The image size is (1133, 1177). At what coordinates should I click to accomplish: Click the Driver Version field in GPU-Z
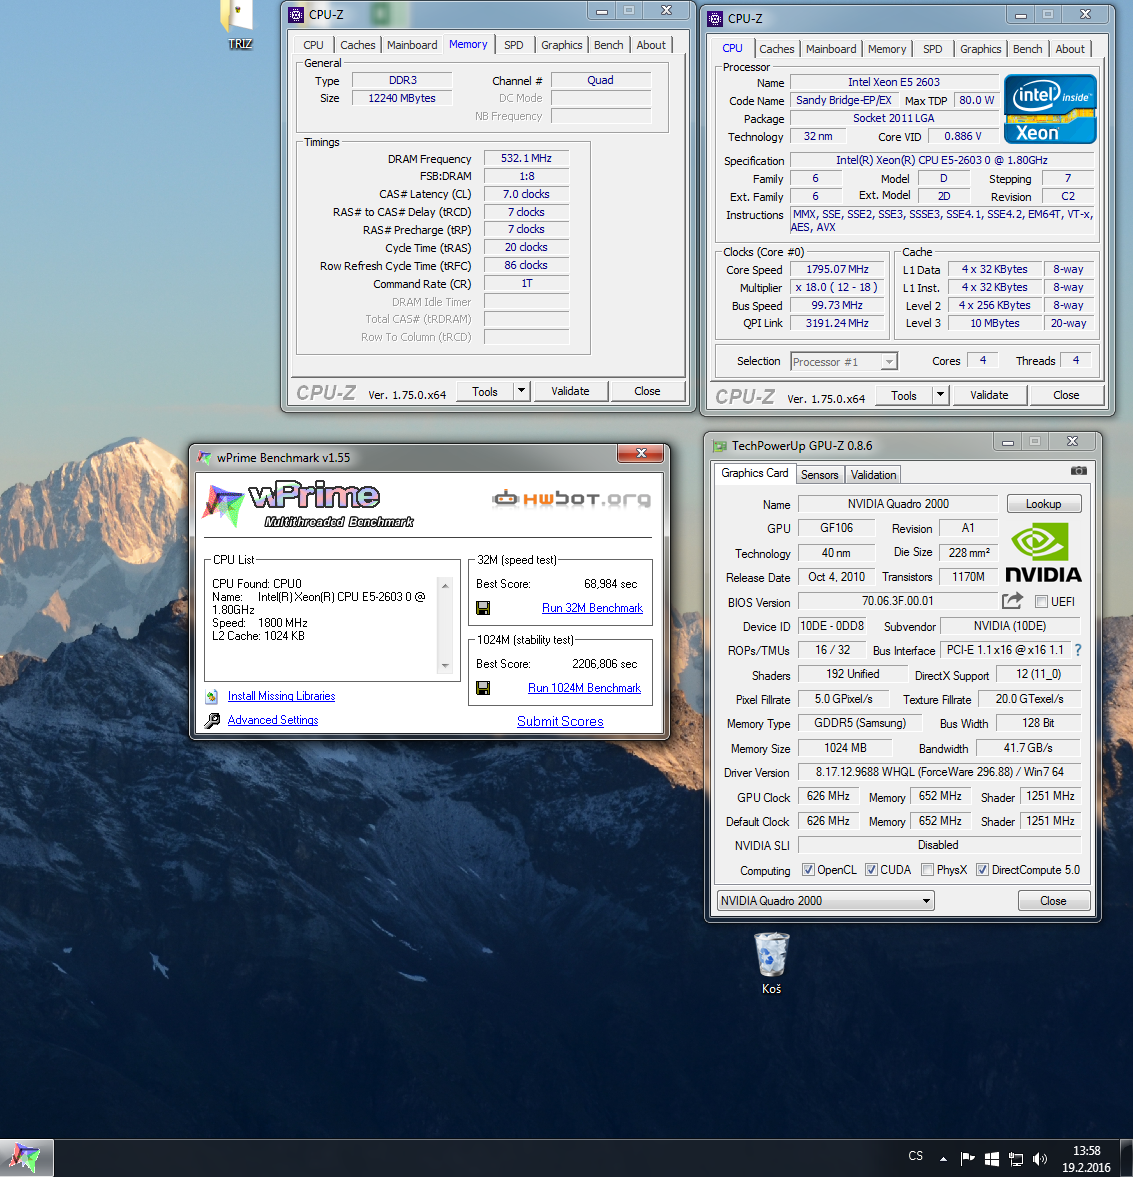point(939,772)
